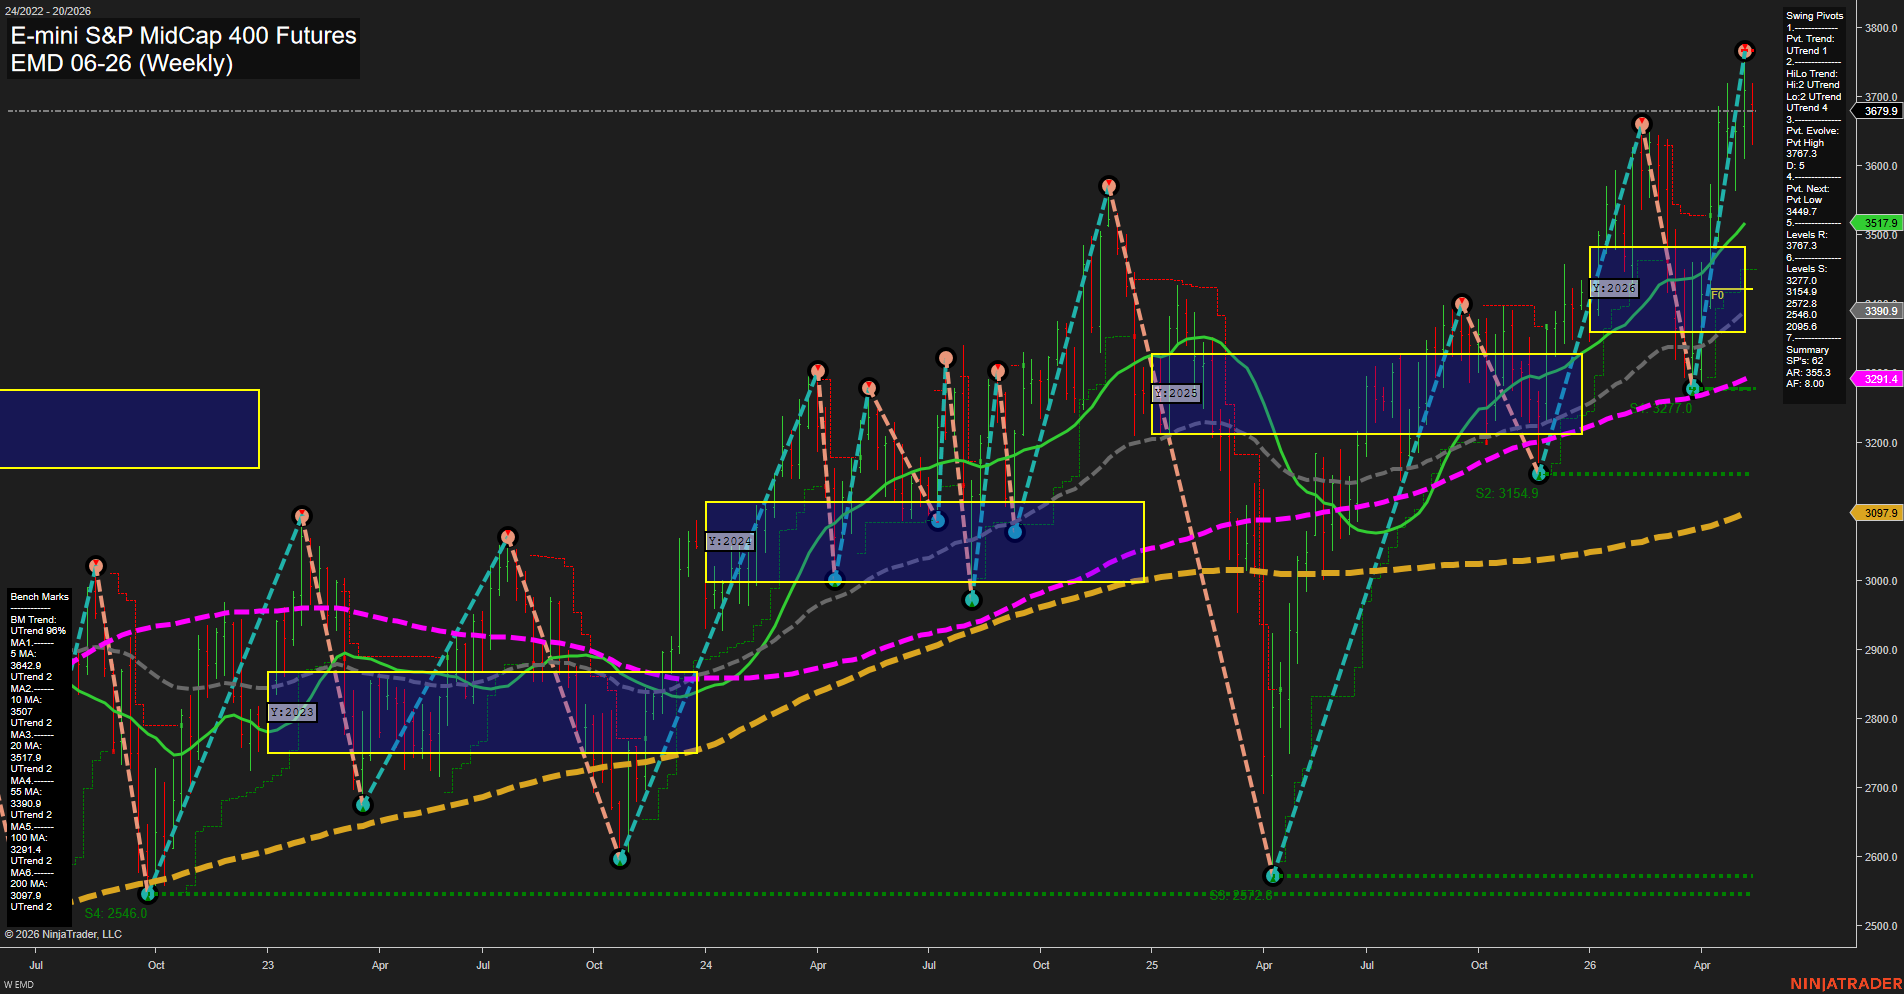This screenshot has height=994, width=1904.
Task: Click the Y:2026 yearly range label
Action: [x=1614, y=288]
